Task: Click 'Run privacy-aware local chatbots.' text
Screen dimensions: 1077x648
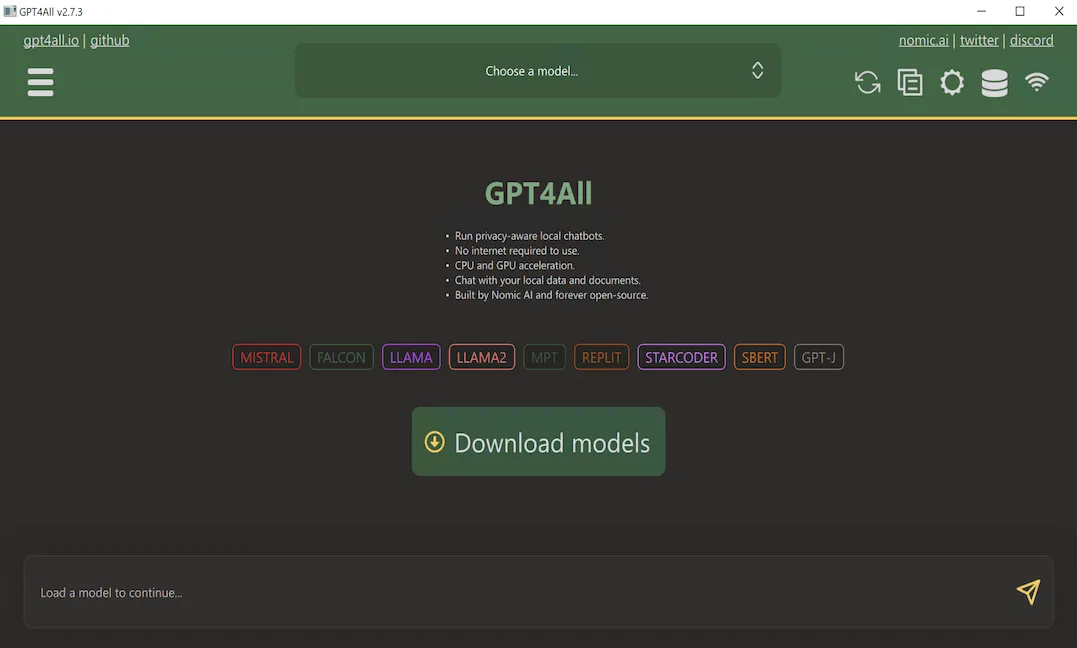Action: (530, 236)
